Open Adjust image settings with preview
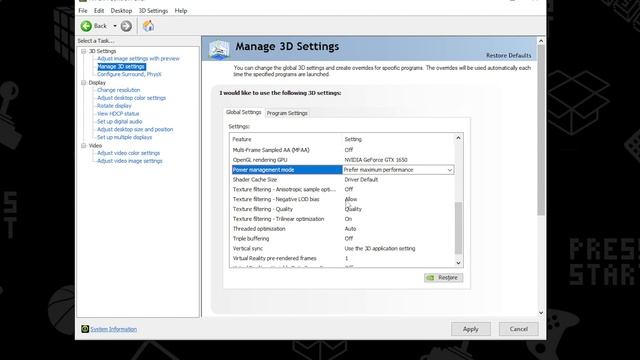This screenshot has width=640, height=360. 138,59
